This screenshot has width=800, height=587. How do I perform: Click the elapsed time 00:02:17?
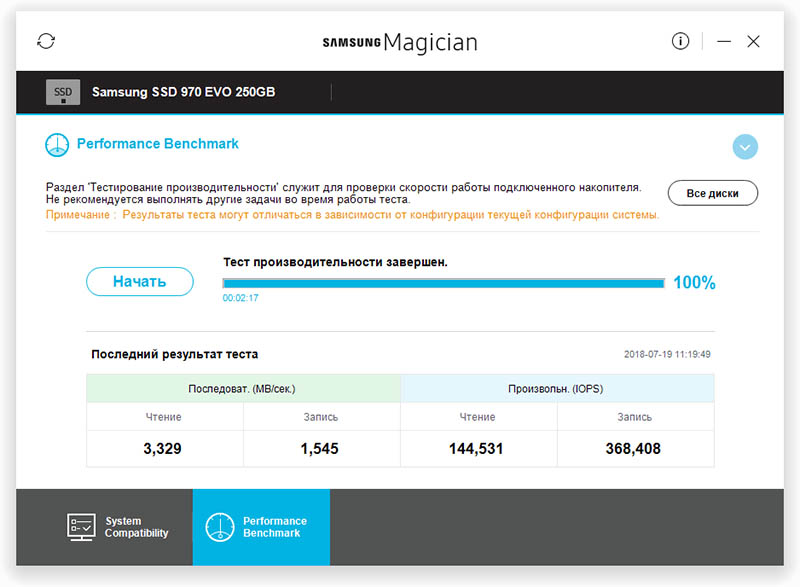[x=240, y=298]
